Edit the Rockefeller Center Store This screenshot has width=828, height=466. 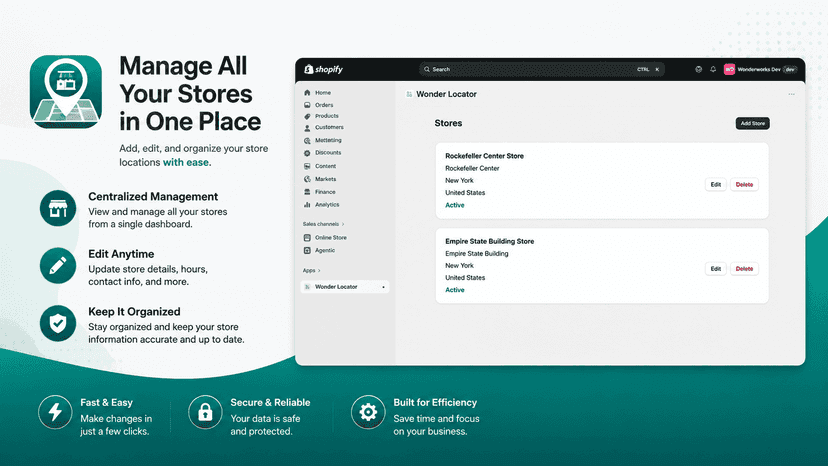pyautogui.click(x=716, y=184)
